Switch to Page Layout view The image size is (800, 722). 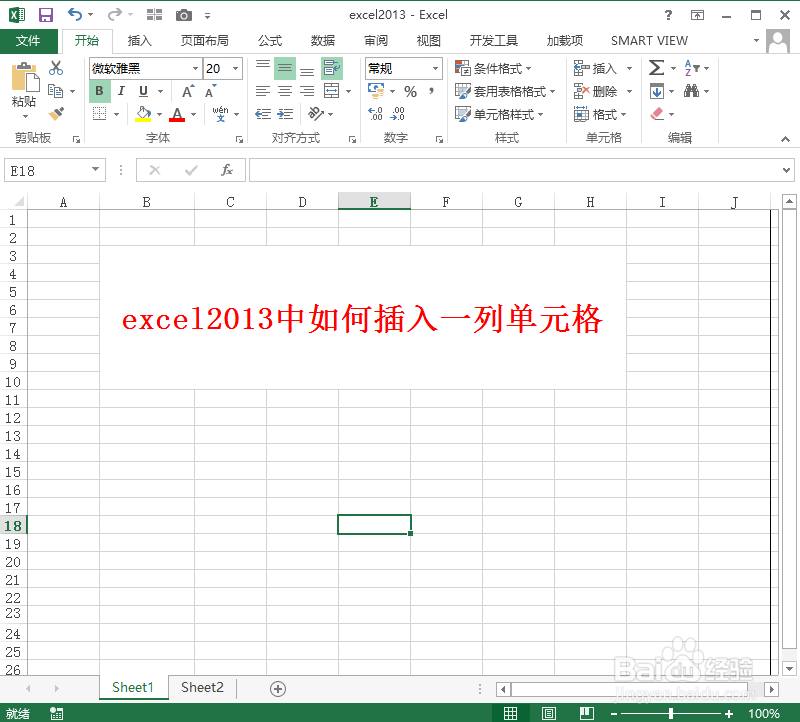(x=549, y=713)
